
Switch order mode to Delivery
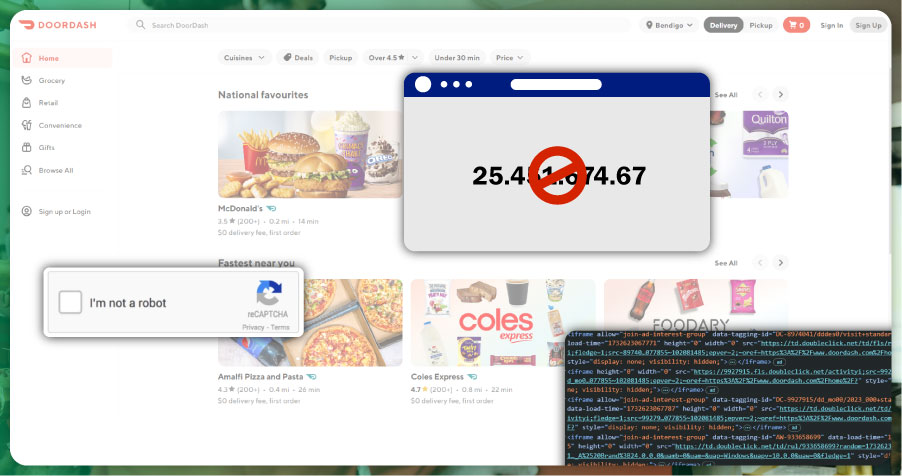point(723,25)
